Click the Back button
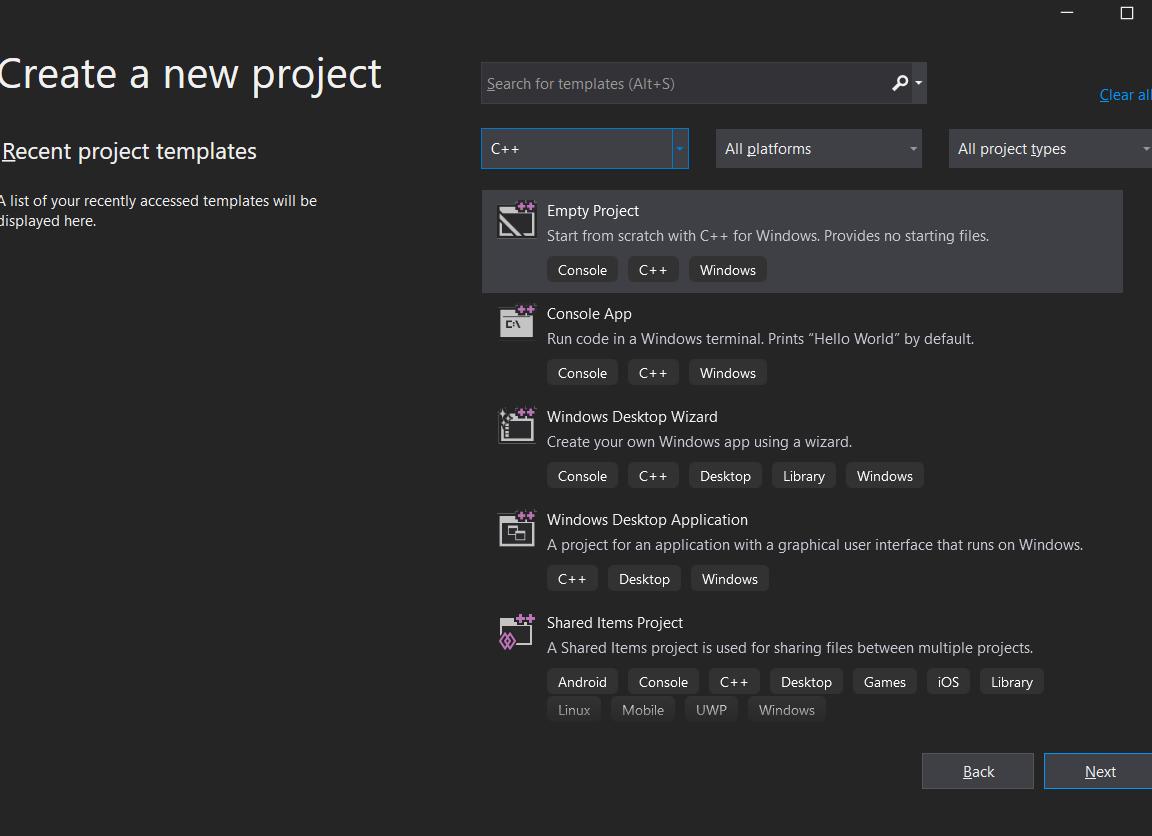This screenshot has height=836, width=1152. point(977,771)
